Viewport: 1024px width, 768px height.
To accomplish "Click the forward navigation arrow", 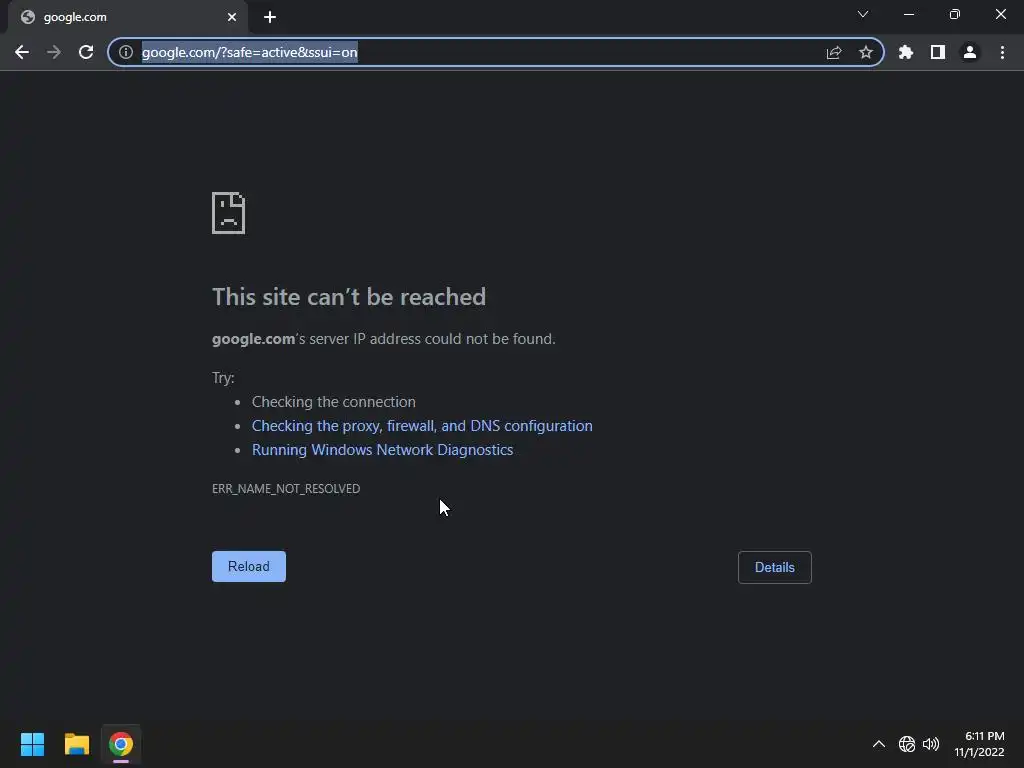I will tap(54, 52).
